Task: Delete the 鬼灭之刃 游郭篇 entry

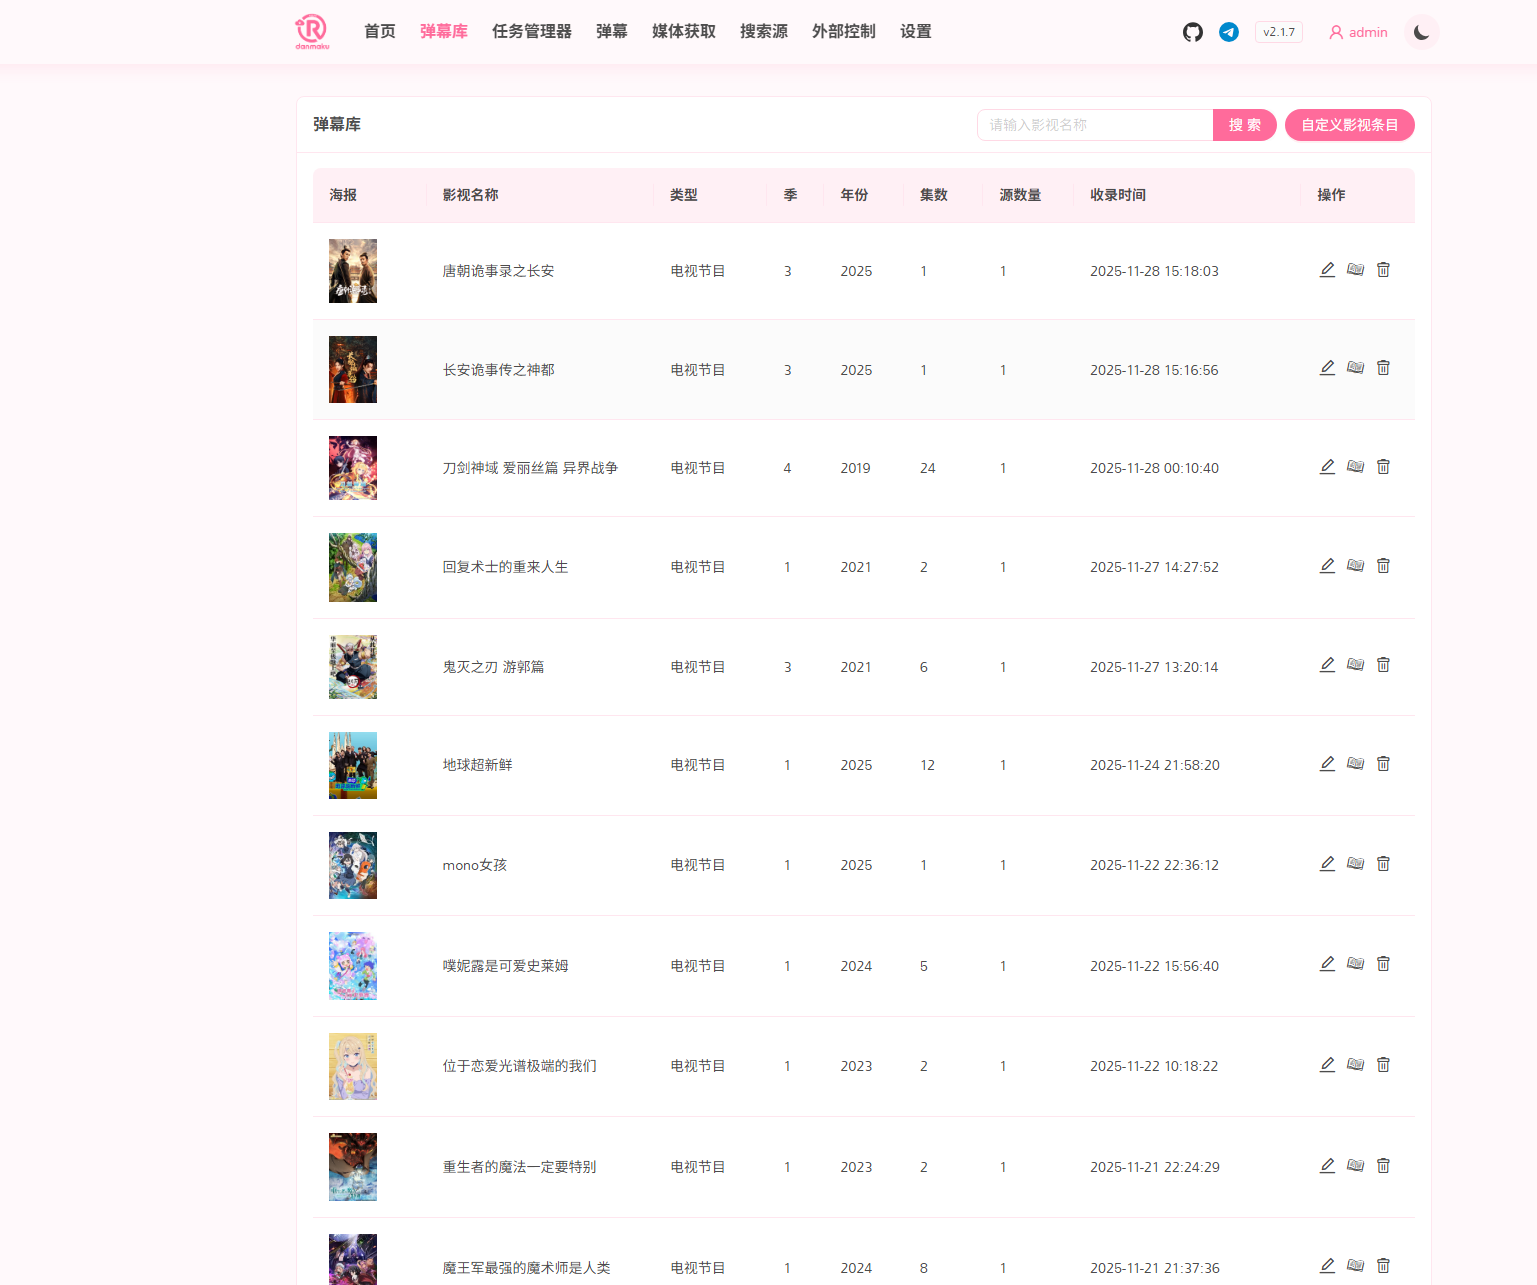Action: click(x=1383, y=665)
